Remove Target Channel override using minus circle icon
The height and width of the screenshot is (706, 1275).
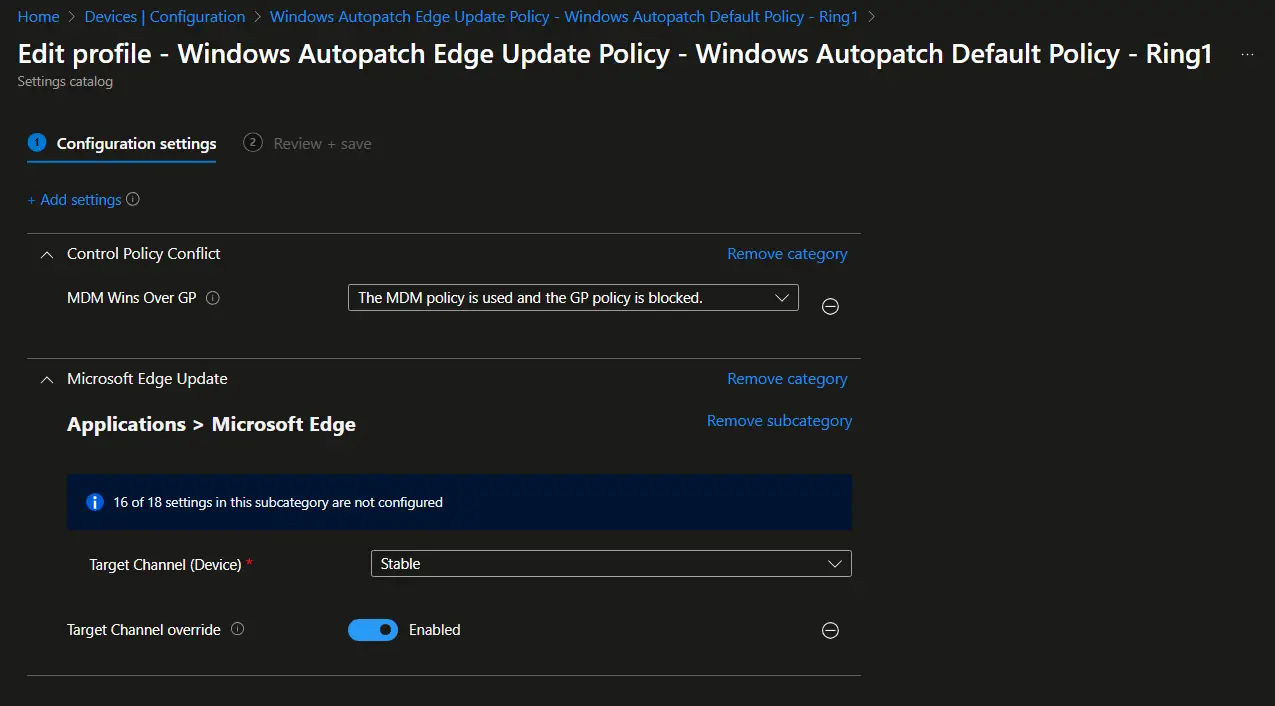click(830, 630)
